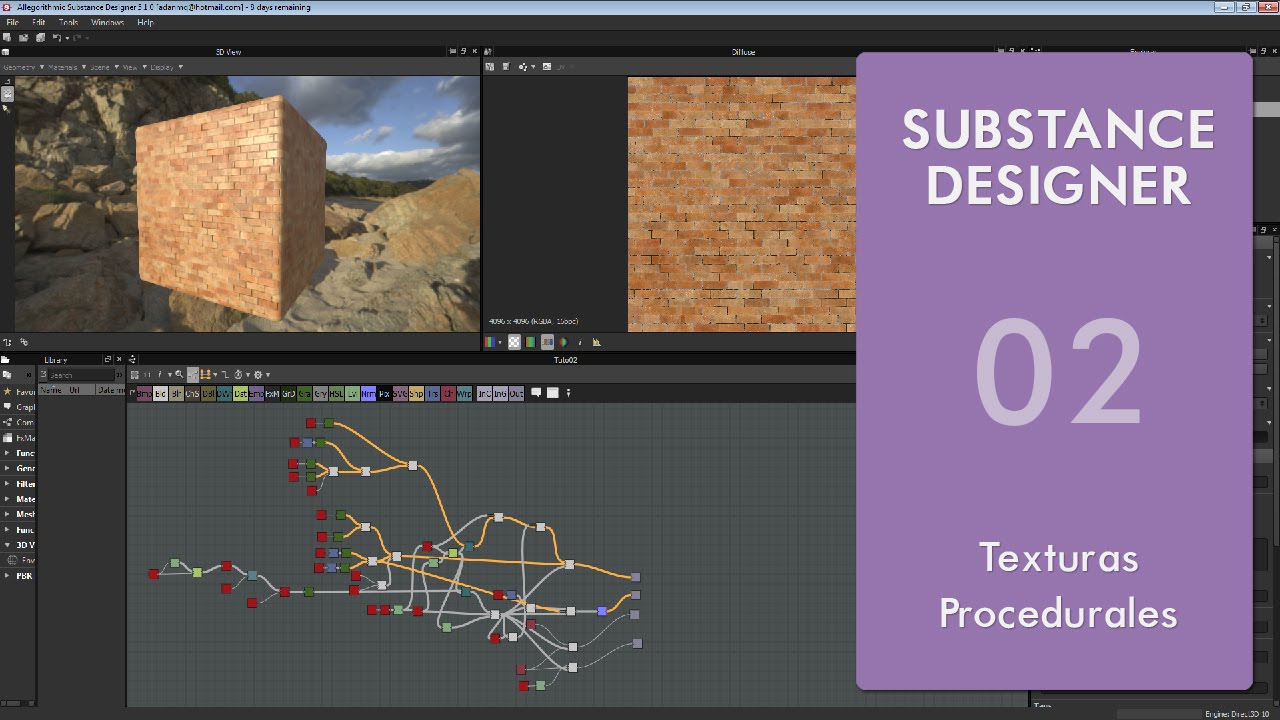Viewport: 1280px width, 720px height.
Task: Open the Help menu
Action: coord(145,22)
